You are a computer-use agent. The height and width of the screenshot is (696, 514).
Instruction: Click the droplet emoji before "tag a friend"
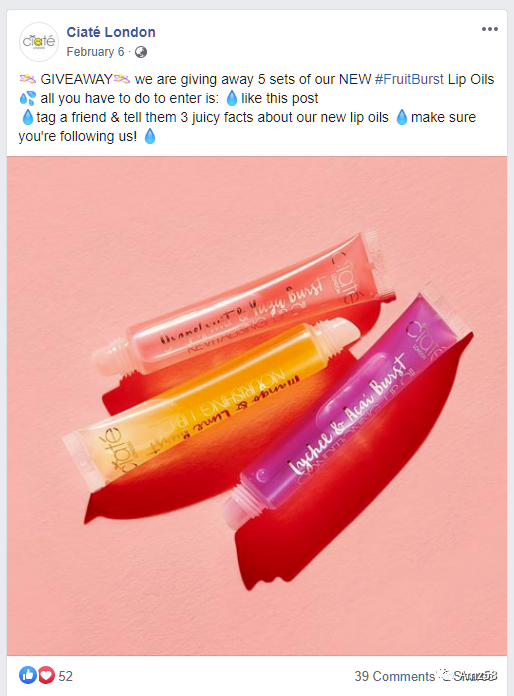[x=28, y=117]
